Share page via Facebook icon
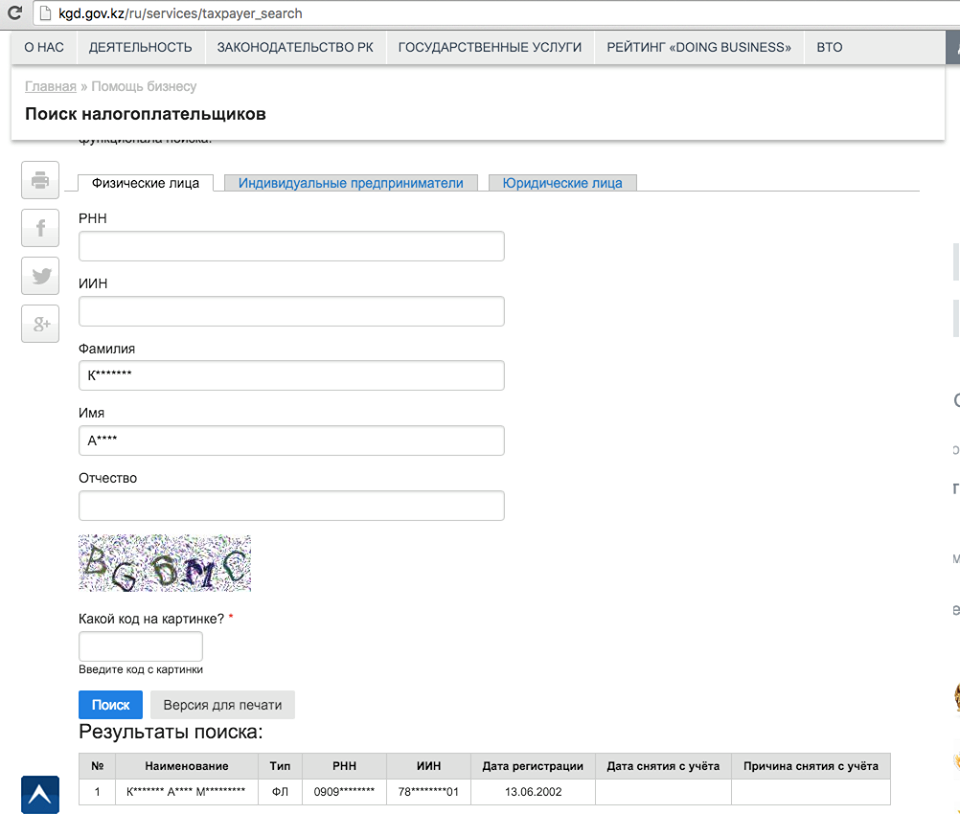960x814 pixels. (40, 228)
